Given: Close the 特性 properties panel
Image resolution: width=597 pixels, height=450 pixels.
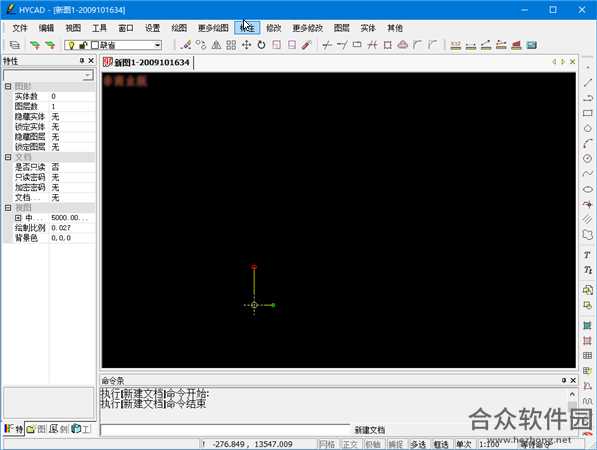Looking at the screenshot, I should point(91,61).
